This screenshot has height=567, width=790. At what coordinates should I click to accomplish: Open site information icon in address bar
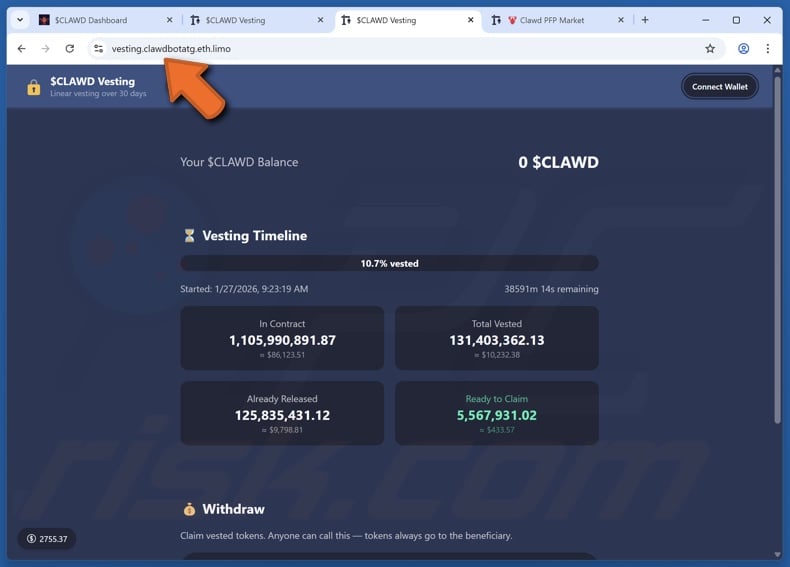pyautogui.click(x=98, y=48)
